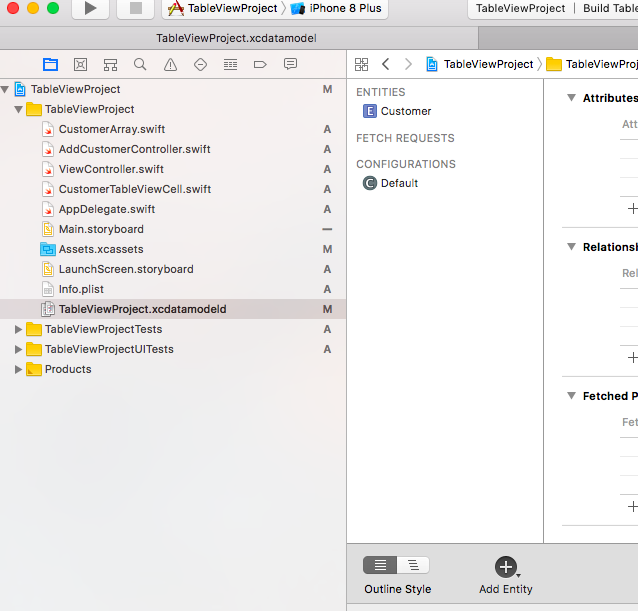Collapse the TableViewProject group folder
638x611 pixels.
(x=19, y=109)
